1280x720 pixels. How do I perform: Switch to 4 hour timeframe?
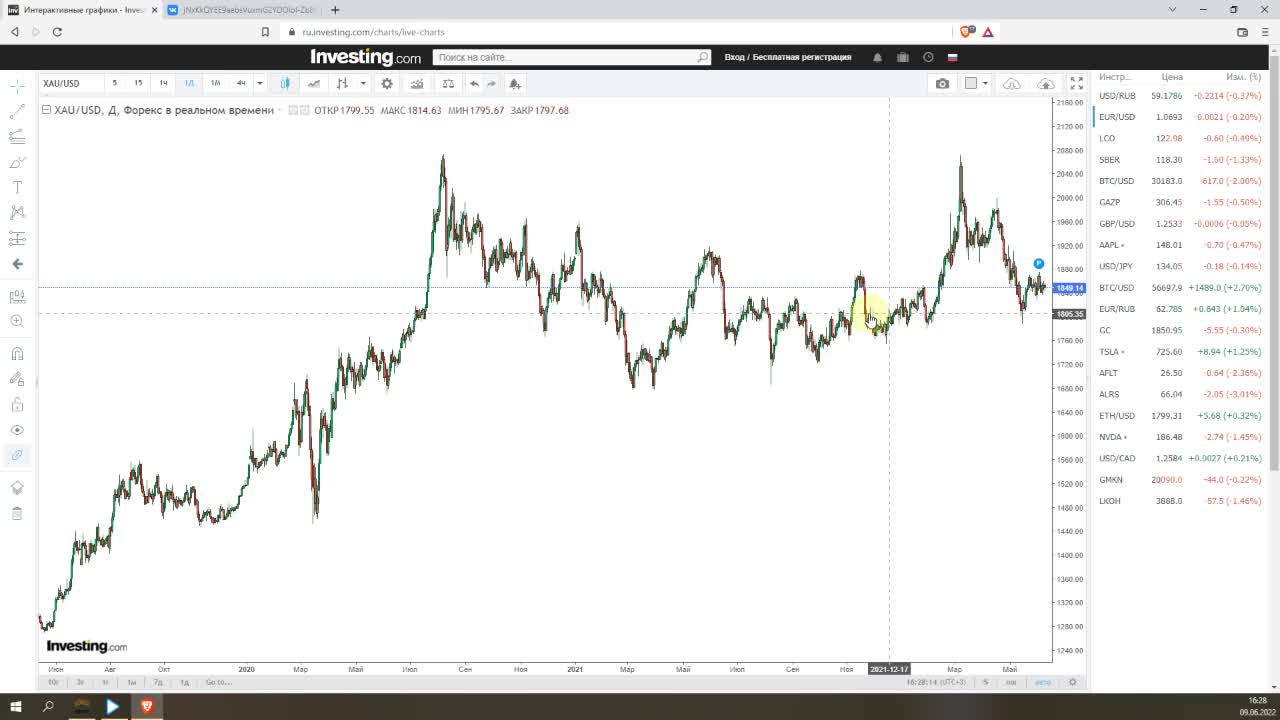click(241, 83)
